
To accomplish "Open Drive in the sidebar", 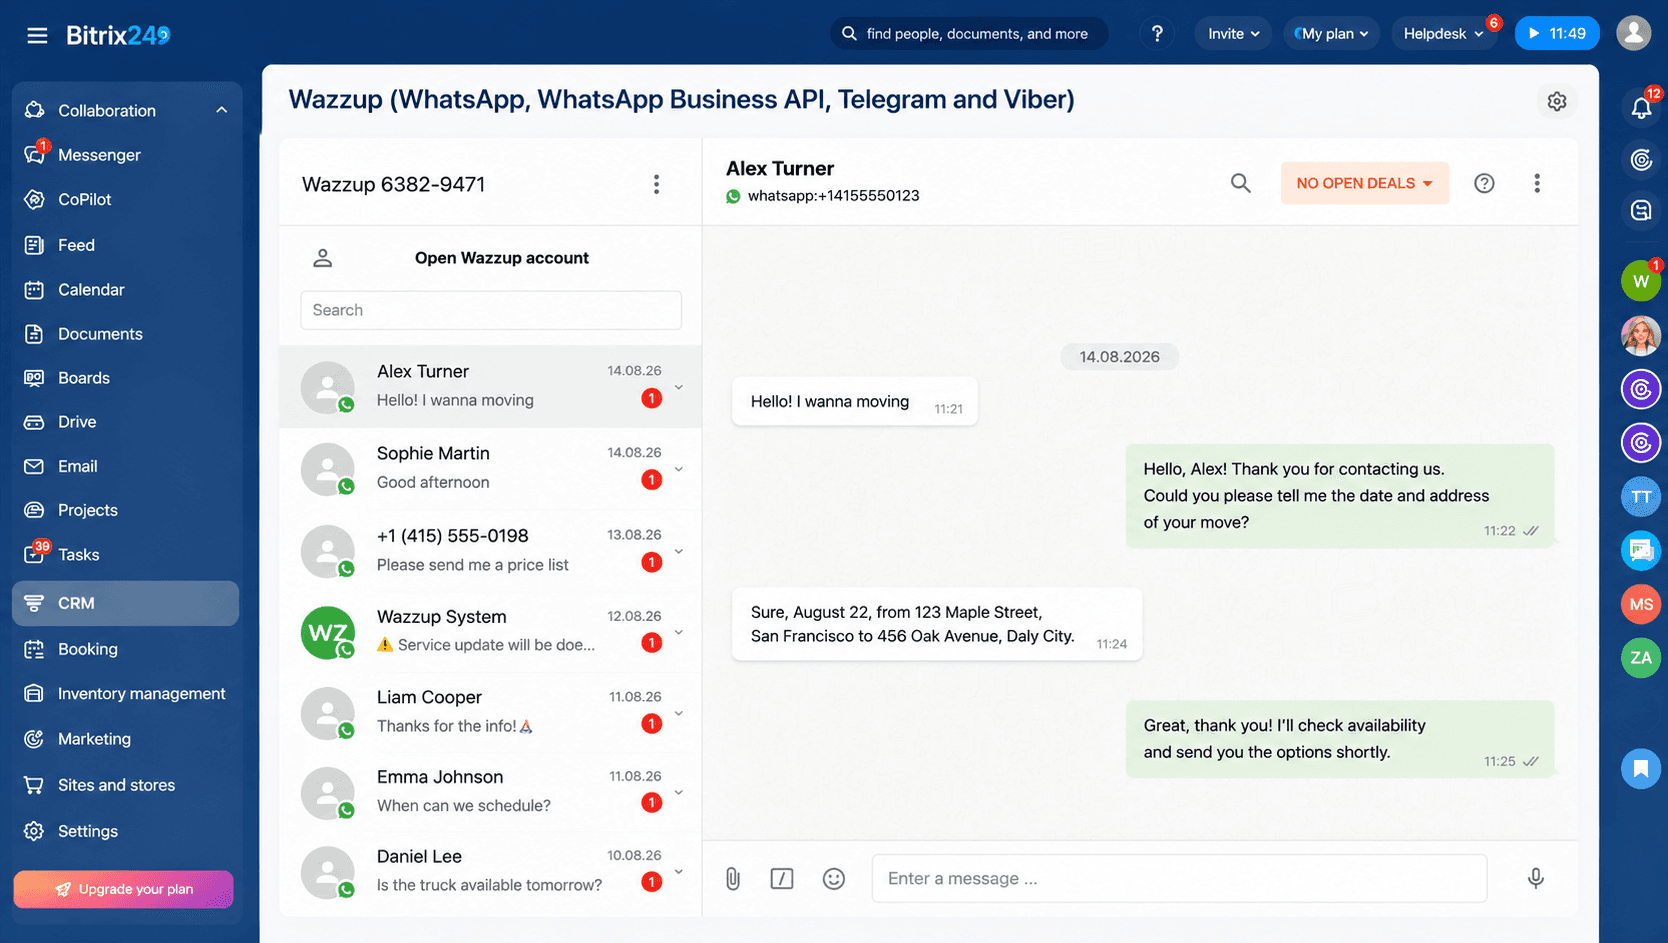I will 126,422.
